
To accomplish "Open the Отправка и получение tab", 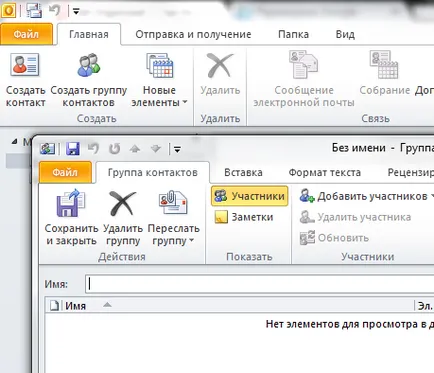I will point(193,34).
